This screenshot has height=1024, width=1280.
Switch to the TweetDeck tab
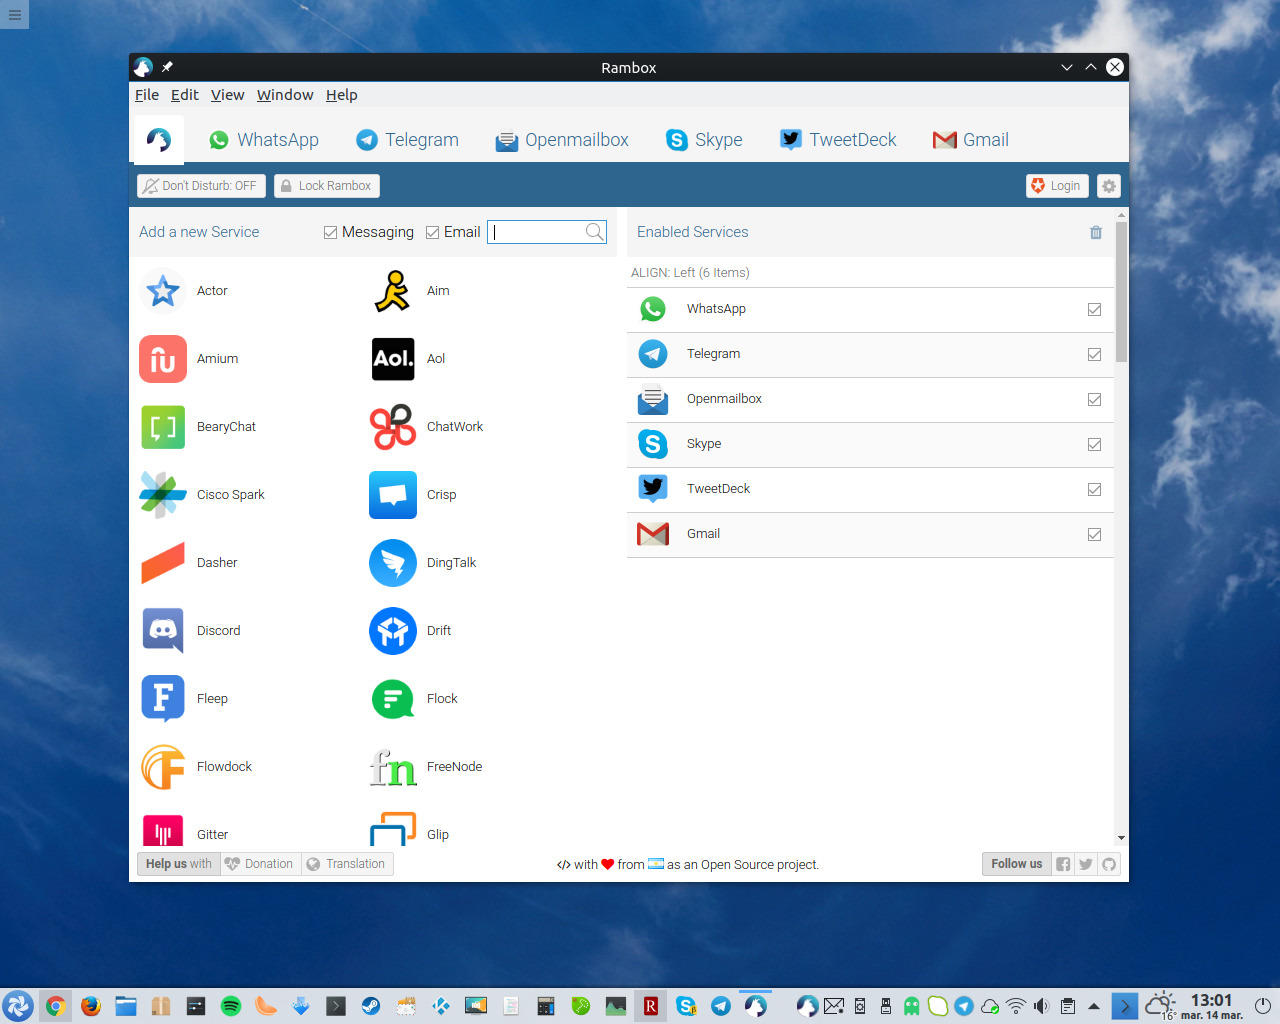[x=838, y=140]
